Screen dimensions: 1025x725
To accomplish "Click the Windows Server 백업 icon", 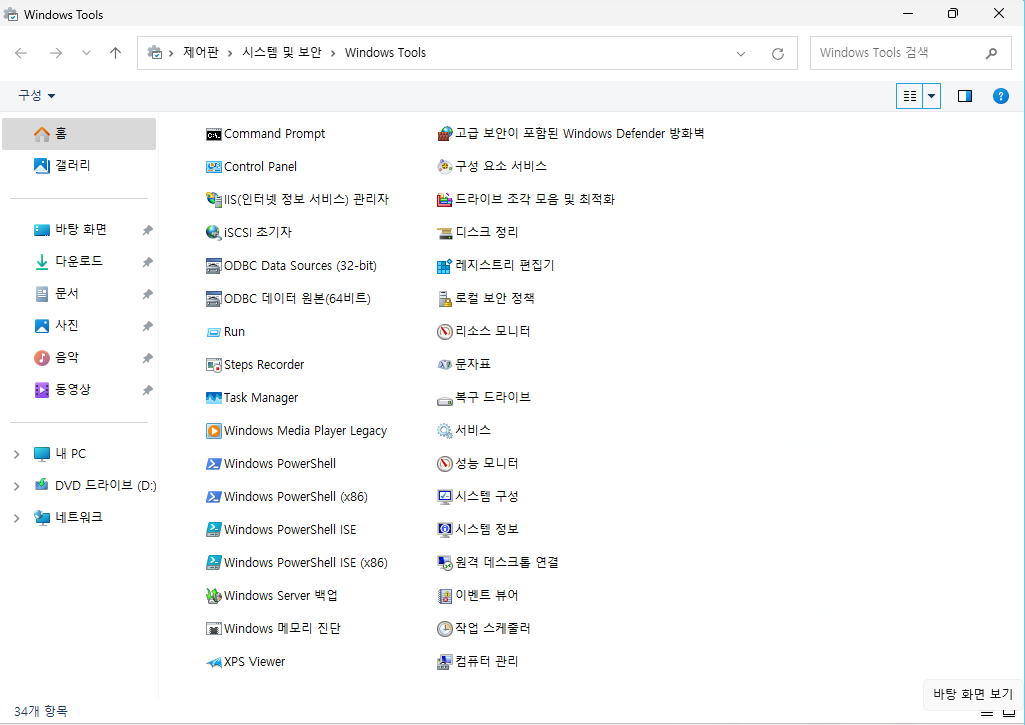I will click(x=213, y=596).
